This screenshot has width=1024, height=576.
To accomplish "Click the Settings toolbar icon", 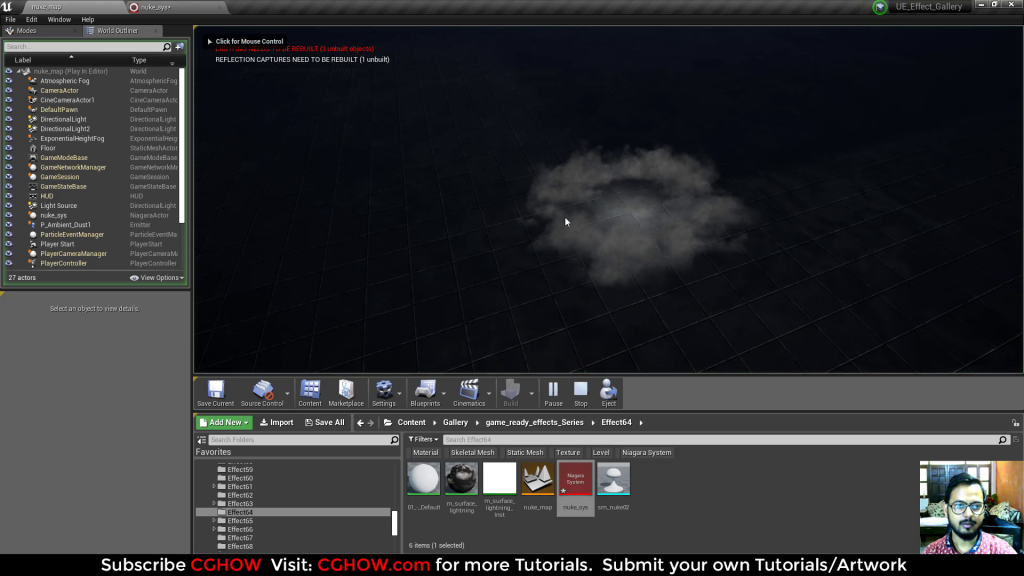I will click(x=385, y=392).
